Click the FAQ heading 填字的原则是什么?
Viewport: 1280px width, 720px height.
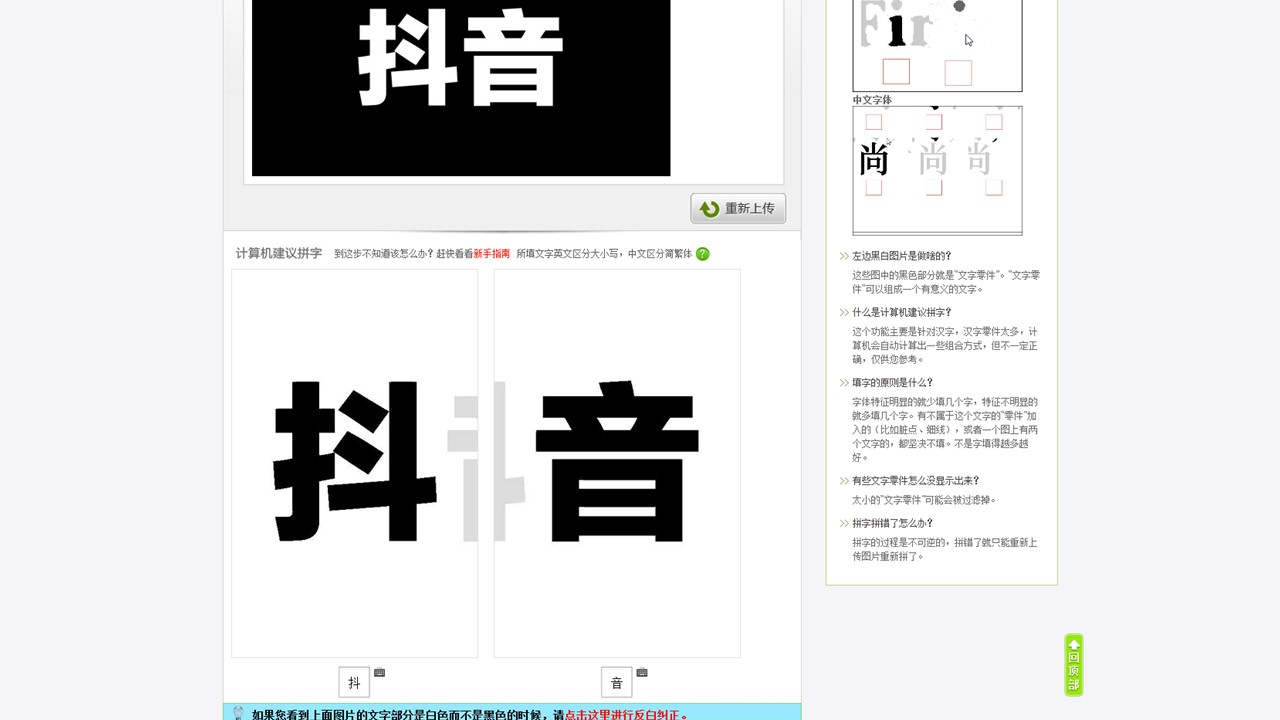click(892, 382)
